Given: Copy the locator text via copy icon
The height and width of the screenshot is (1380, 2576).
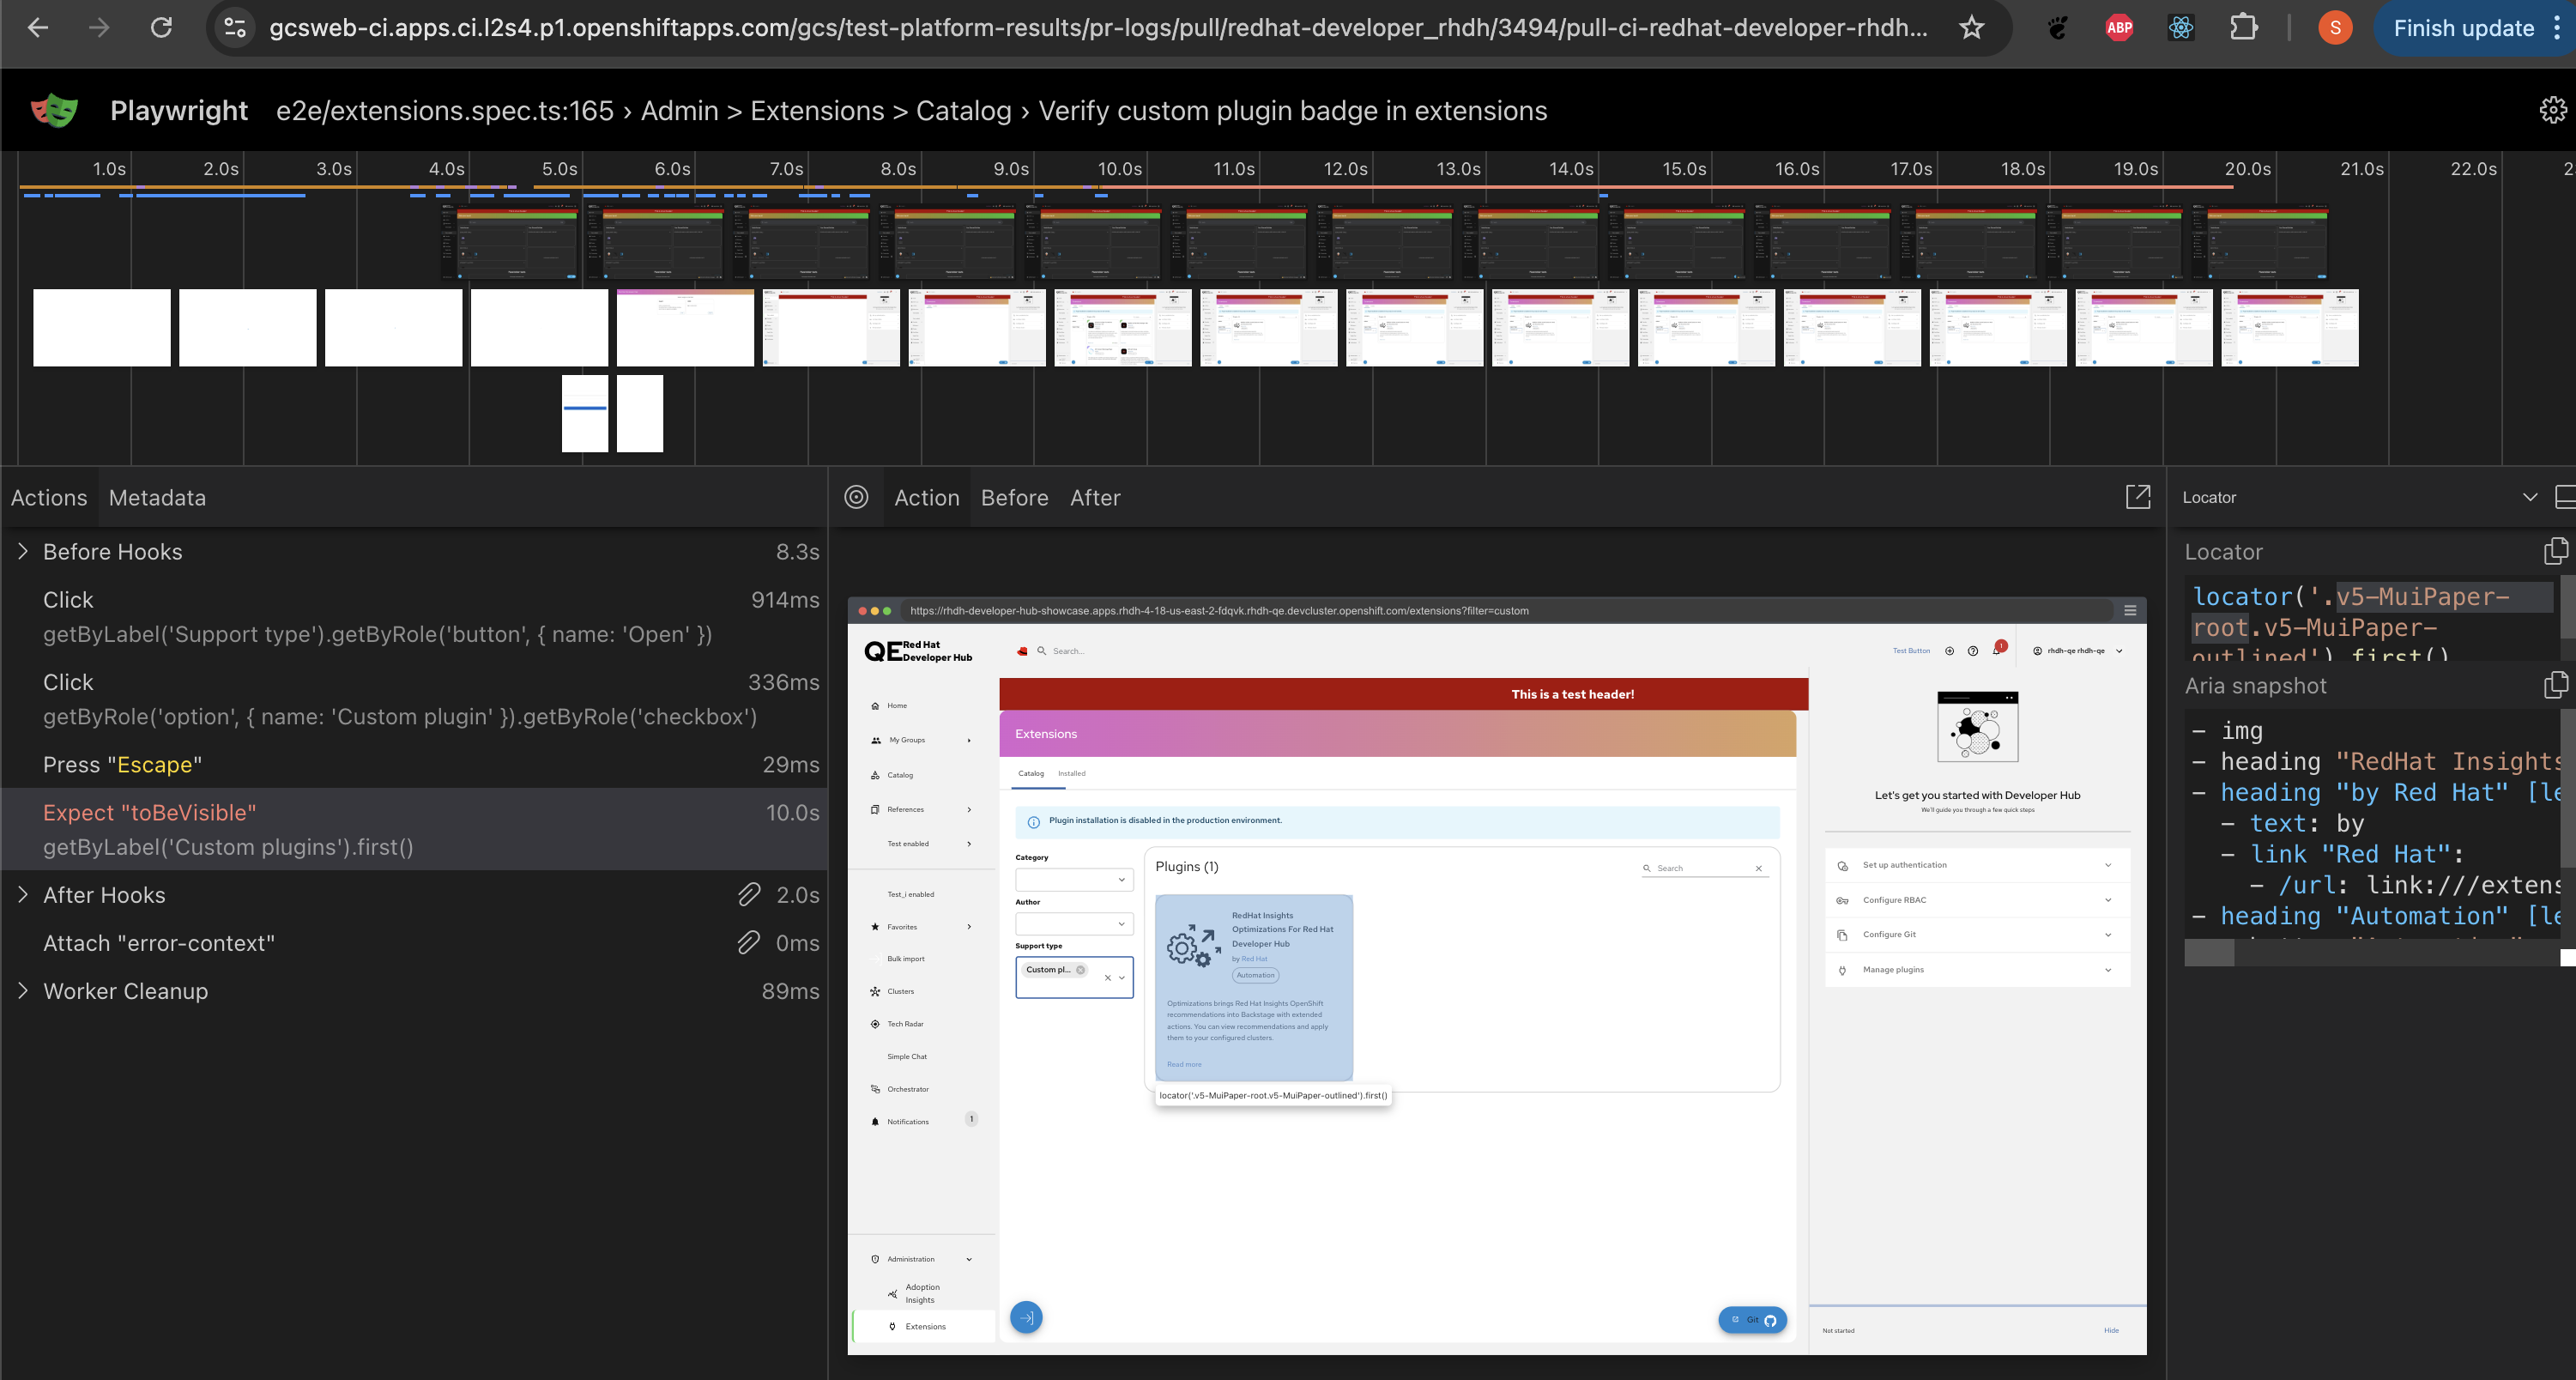Looking at the screenshot, I should [2555, 551].
